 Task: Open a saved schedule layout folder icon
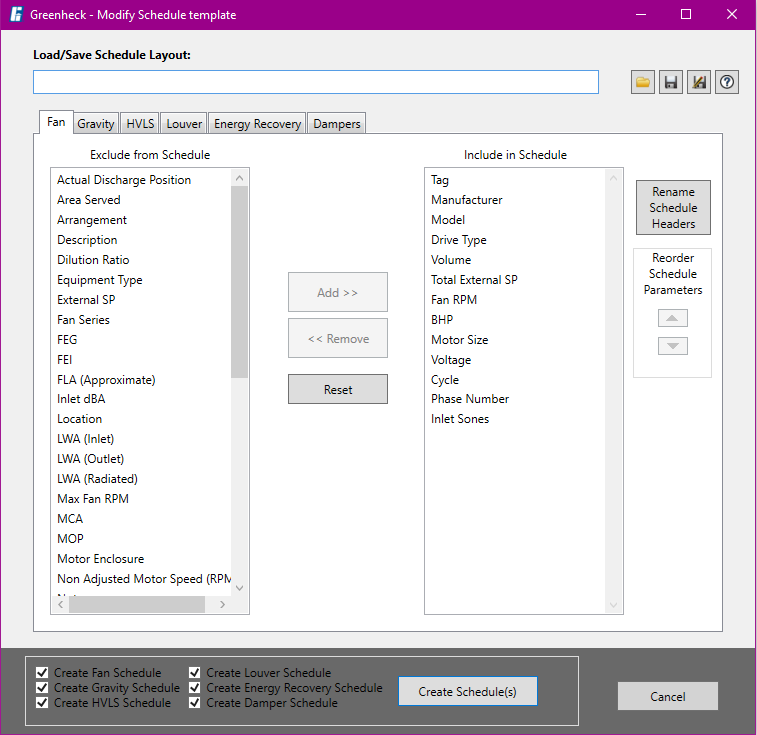coord(643,82)
